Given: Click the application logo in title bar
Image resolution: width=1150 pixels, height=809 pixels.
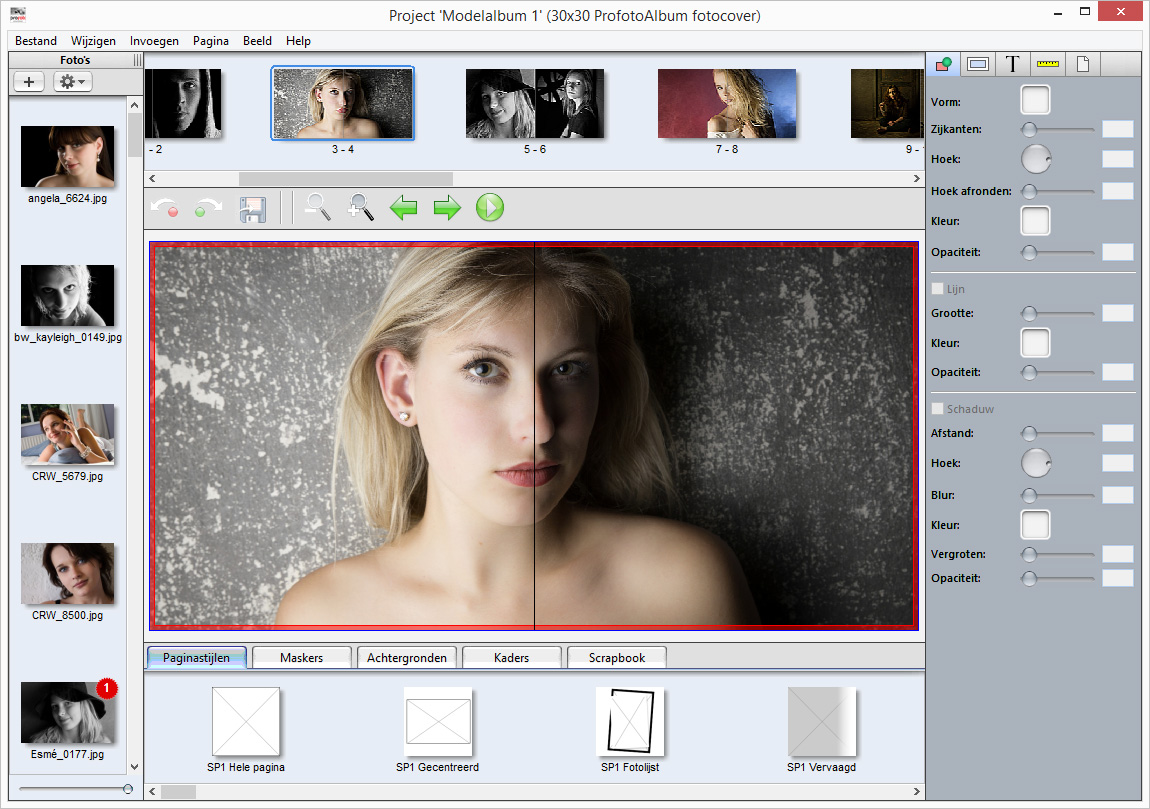Looking at the screenshot, I should 18,15.
